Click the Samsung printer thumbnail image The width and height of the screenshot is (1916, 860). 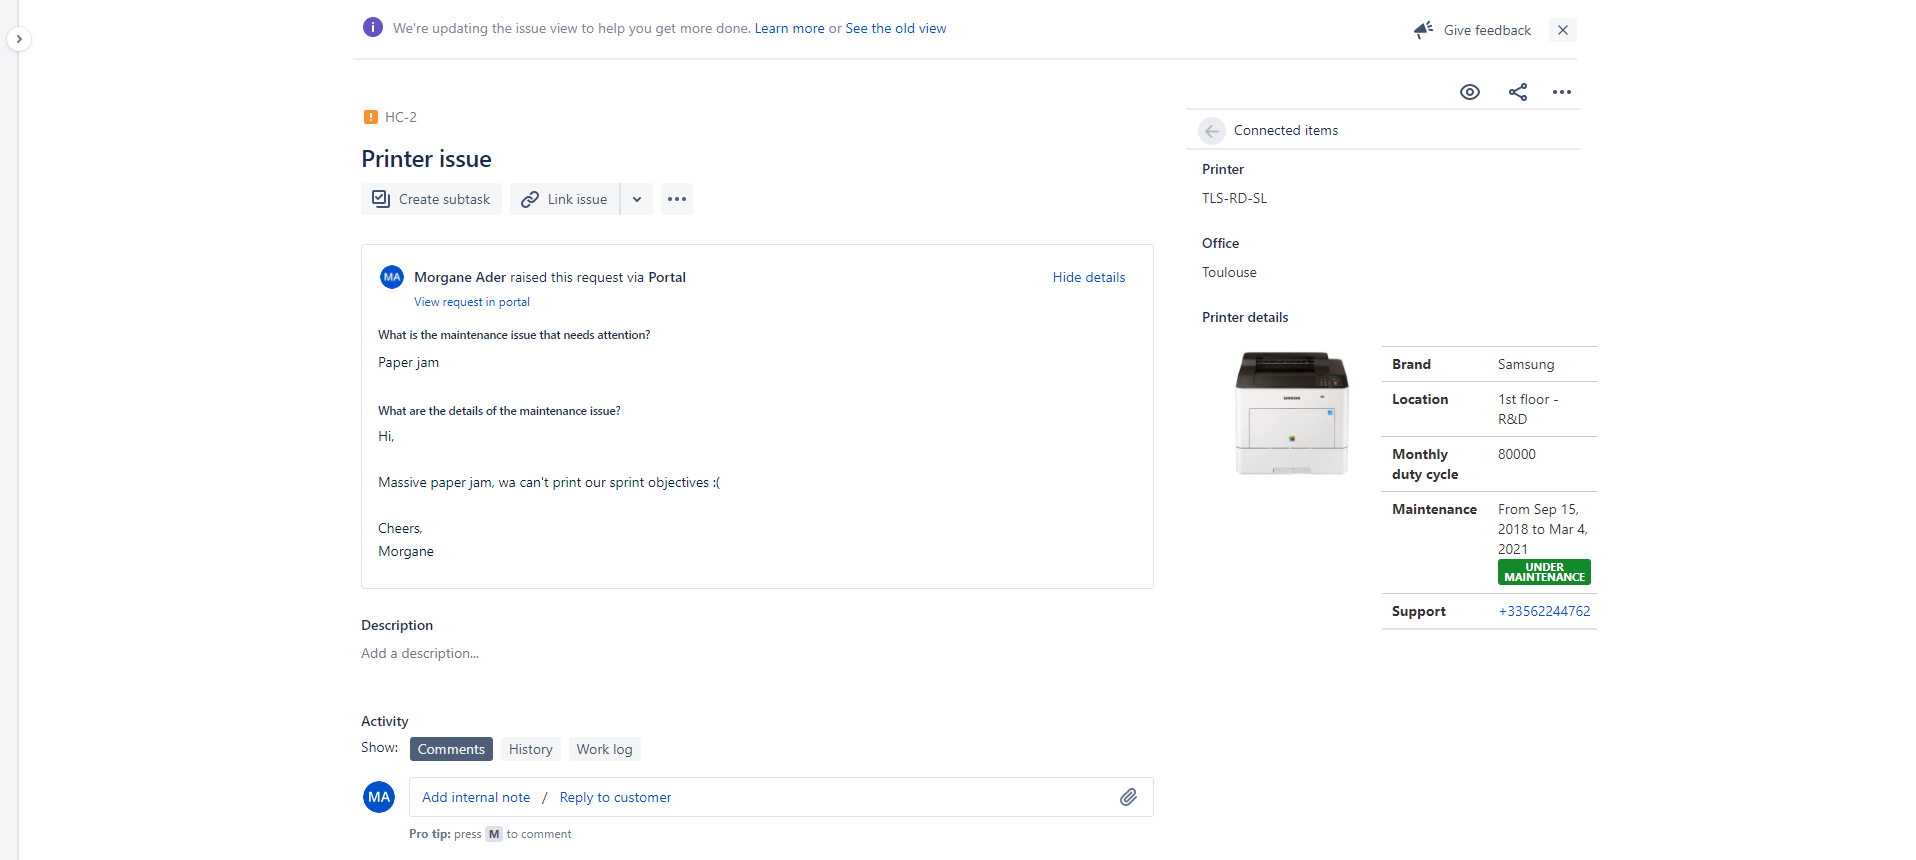[x=1291, y=413]
